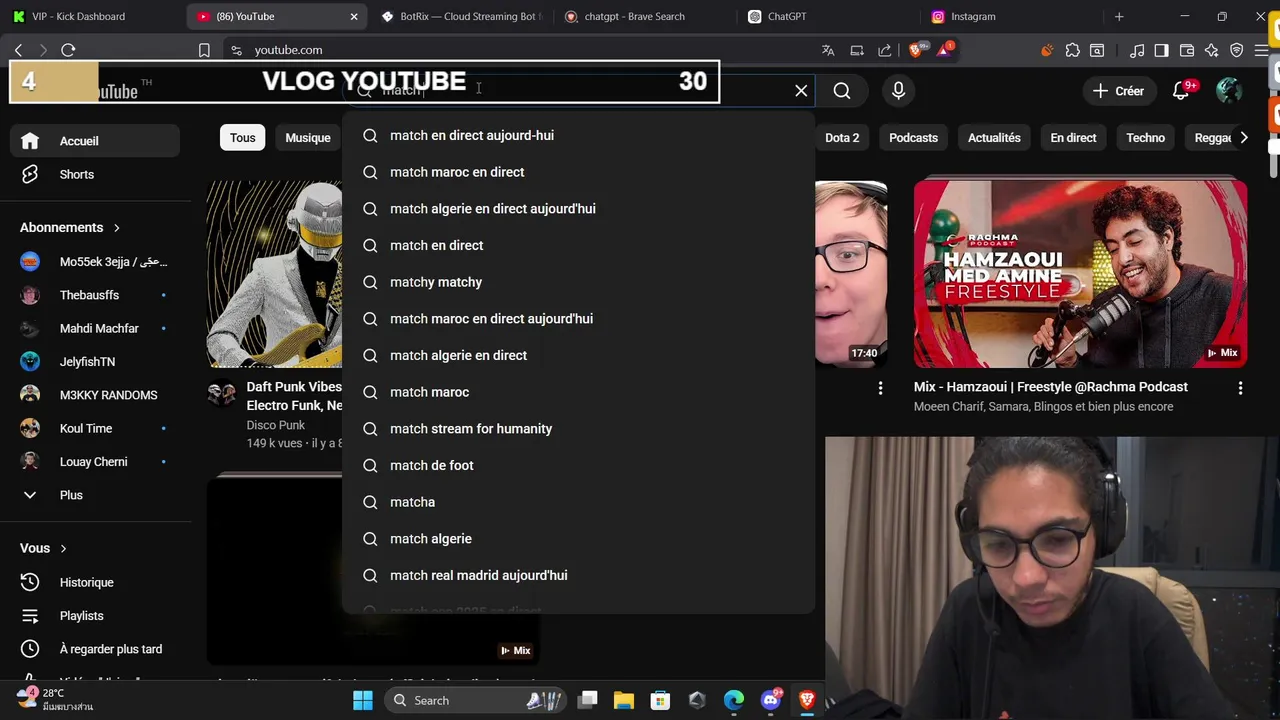The height and width of the screenshot is (720, 1280).
Task: Open Koul Time subscription channel
Action: [95, 428]
